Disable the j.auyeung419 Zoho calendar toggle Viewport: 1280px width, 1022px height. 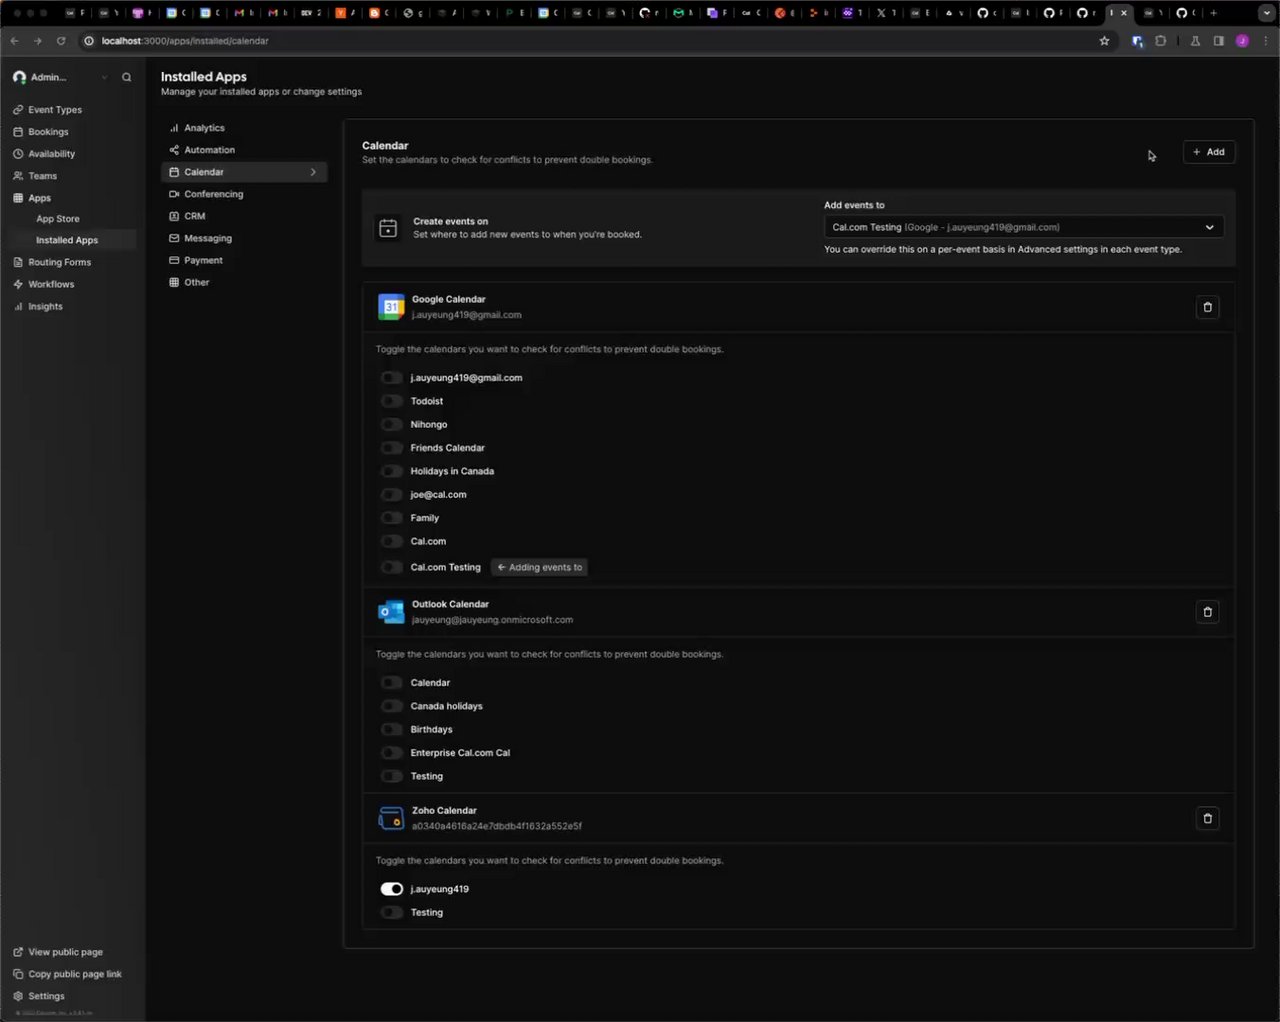(391, 889)
